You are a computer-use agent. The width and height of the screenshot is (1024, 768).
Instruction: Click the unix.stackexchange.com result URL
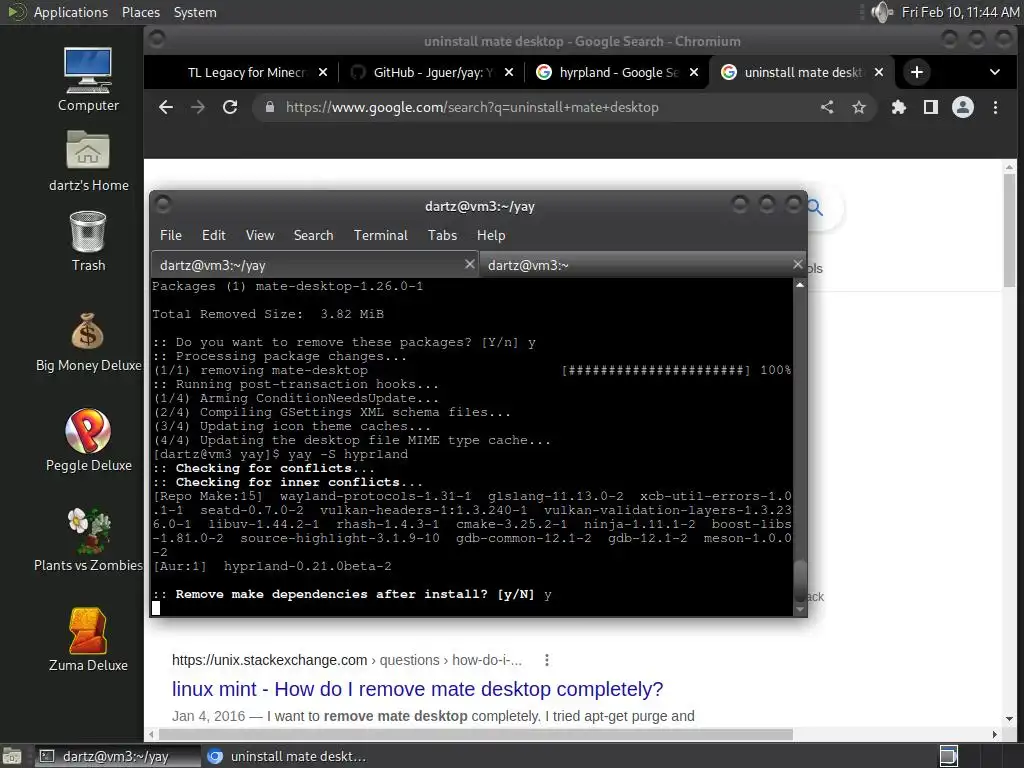(x=347, y=660)
